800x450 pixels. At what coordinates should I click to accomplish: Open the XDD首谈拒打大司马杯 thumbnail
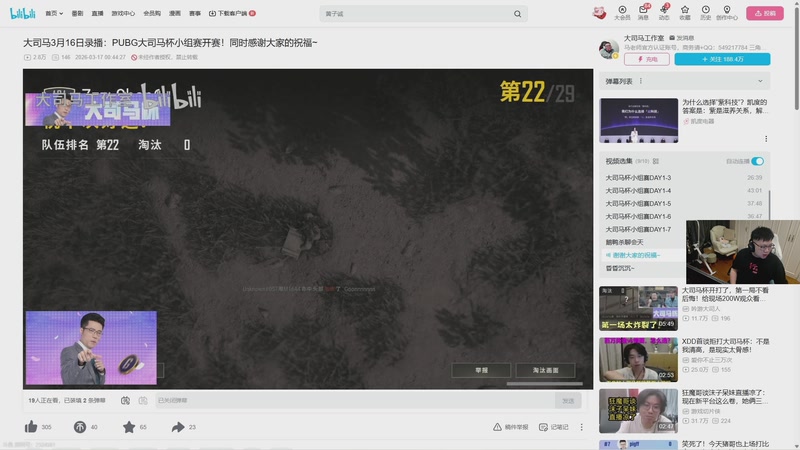638,360
